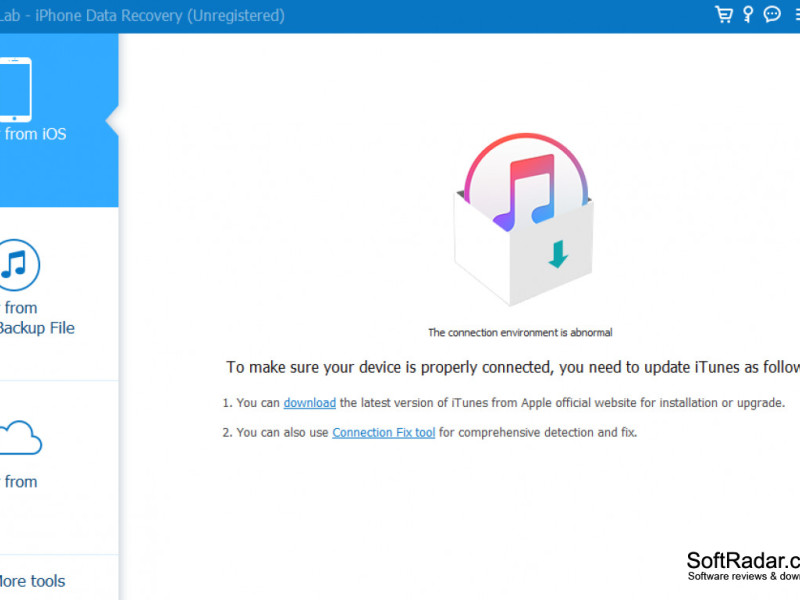Open the Connection Fix tool link
Image resolution: width=800 pixels, height=600 pixels.
click(x=384, y=432)
